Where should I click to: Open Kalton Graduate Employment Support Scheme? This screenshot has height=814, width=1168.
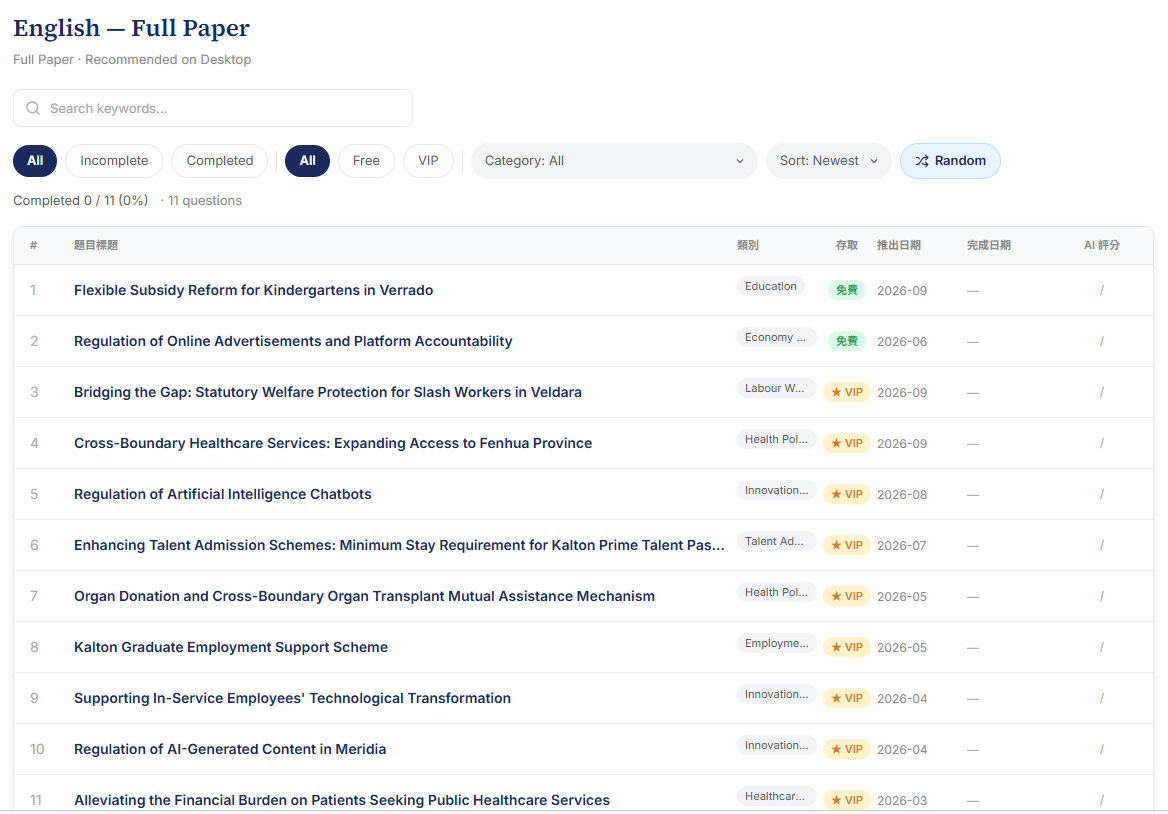(x=231, y=647)
